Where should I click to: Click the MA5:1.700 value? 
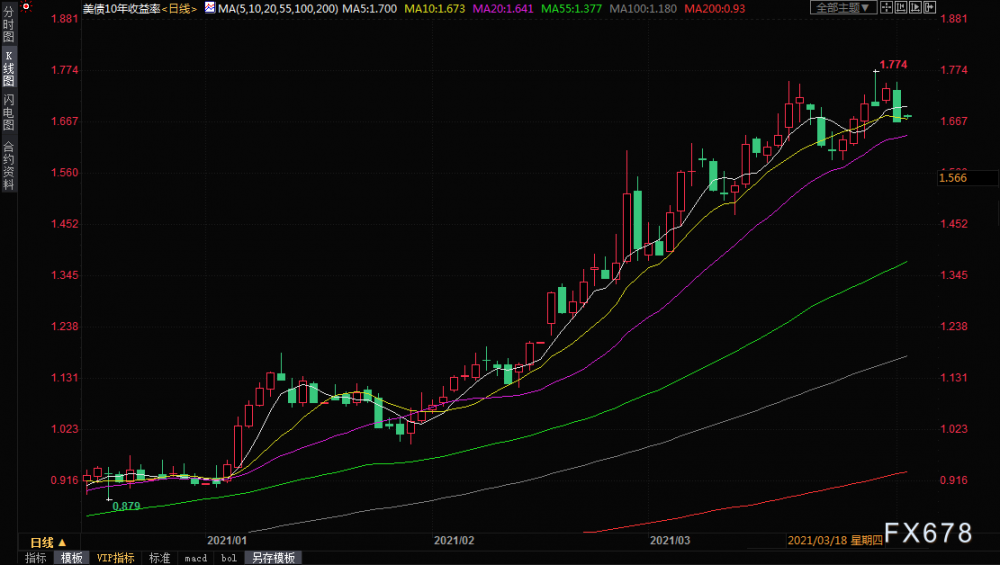click(370, 9)
